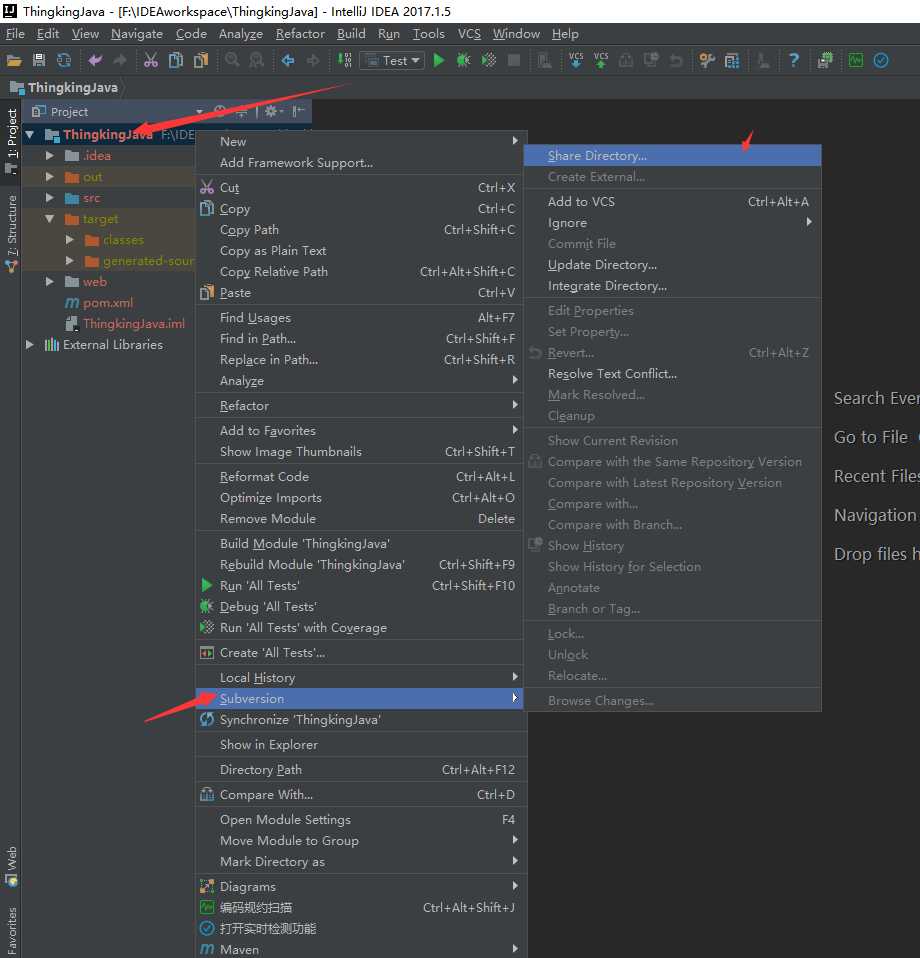Open the VCS menu in menu bar
Viewport: 920px width, 958px height.
pos(469,34)
